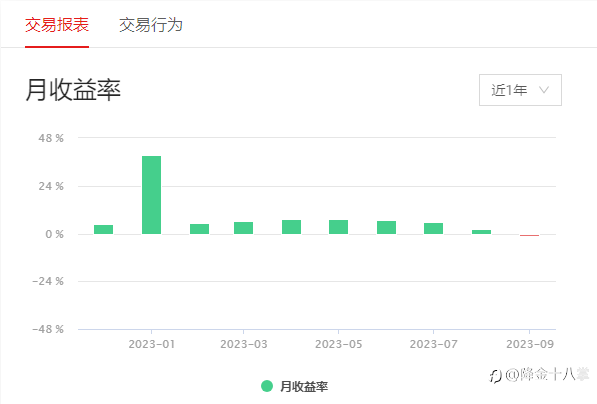Image resolution: width=597 pixels, height=404 pixels.
Task: Select the first bar before 2023-01
Action: click(x=104, y=230)
